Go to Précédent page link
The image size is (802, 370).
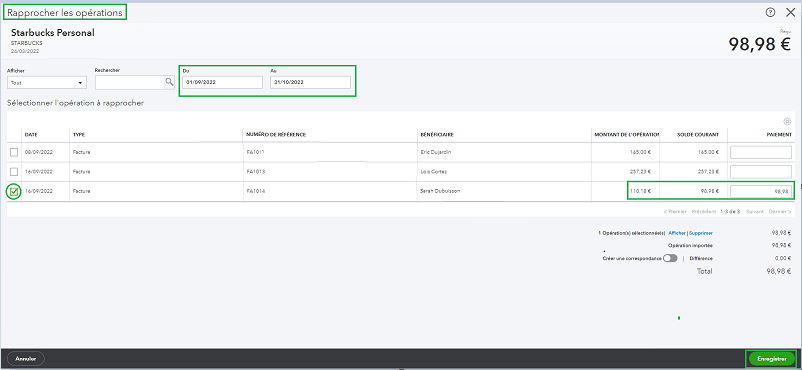click(x=704, y=211)
